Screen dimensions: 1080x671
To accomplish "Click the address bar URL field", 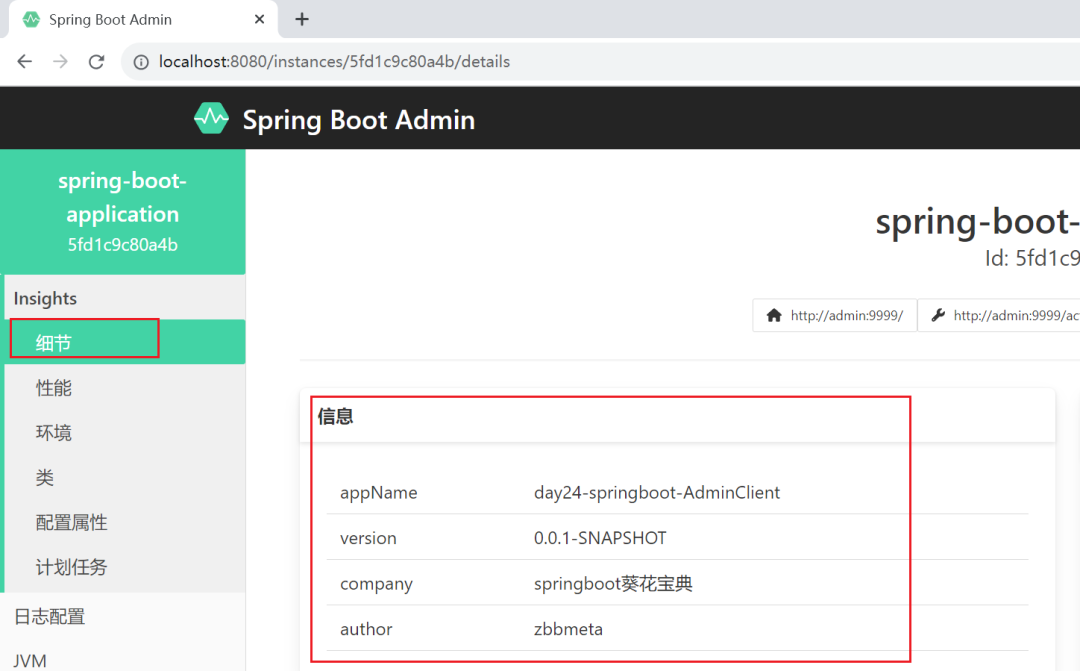I will pos(599,62).
